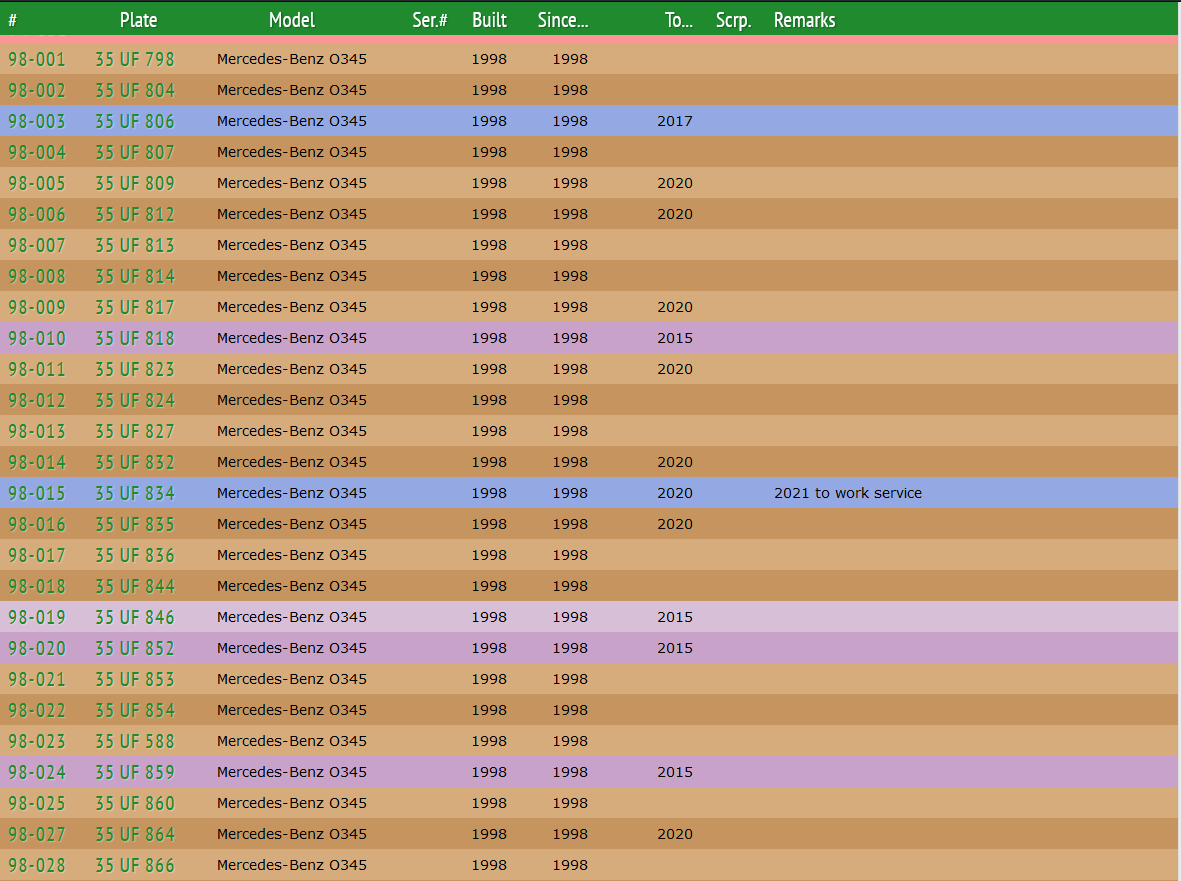Open fleet number 98-018 link
Image resolution: width=1181 pixels, height=881 pixels.
tap(37, 587)
